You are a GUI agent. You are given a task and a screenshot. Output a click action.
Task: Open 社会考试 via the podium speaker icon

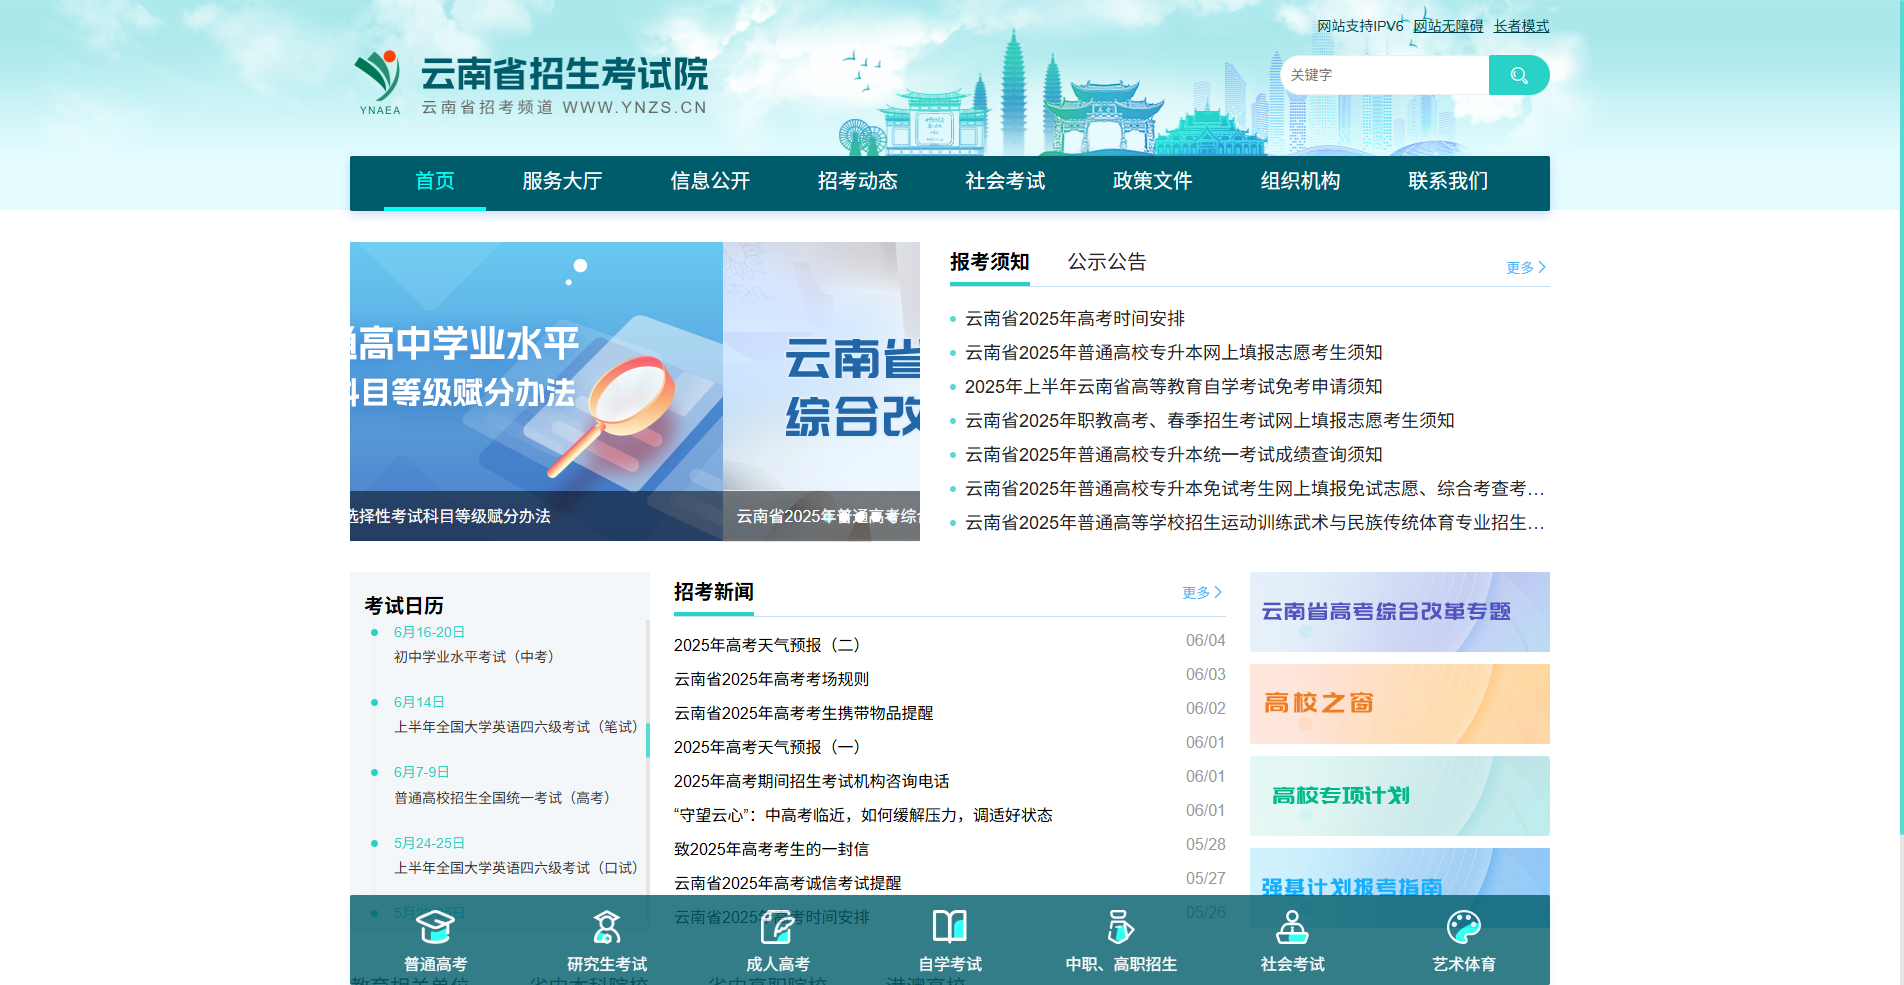(x=1291, y=928)
